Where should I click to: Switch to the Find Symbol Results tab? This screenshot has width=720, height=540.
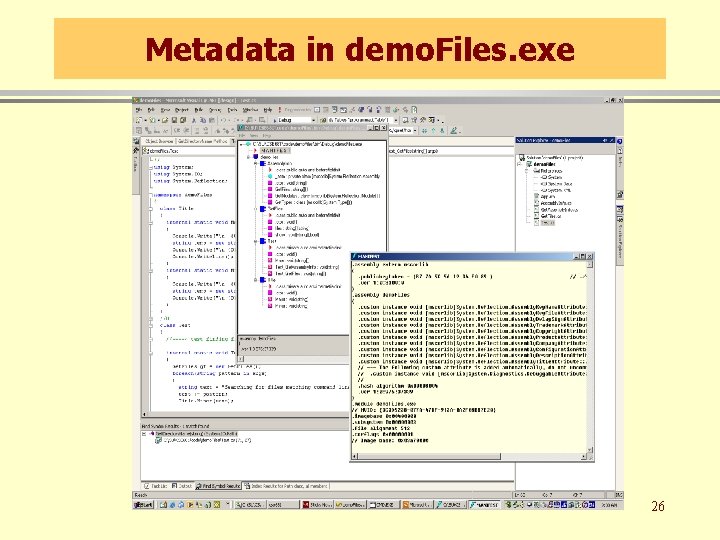(218, 486)
